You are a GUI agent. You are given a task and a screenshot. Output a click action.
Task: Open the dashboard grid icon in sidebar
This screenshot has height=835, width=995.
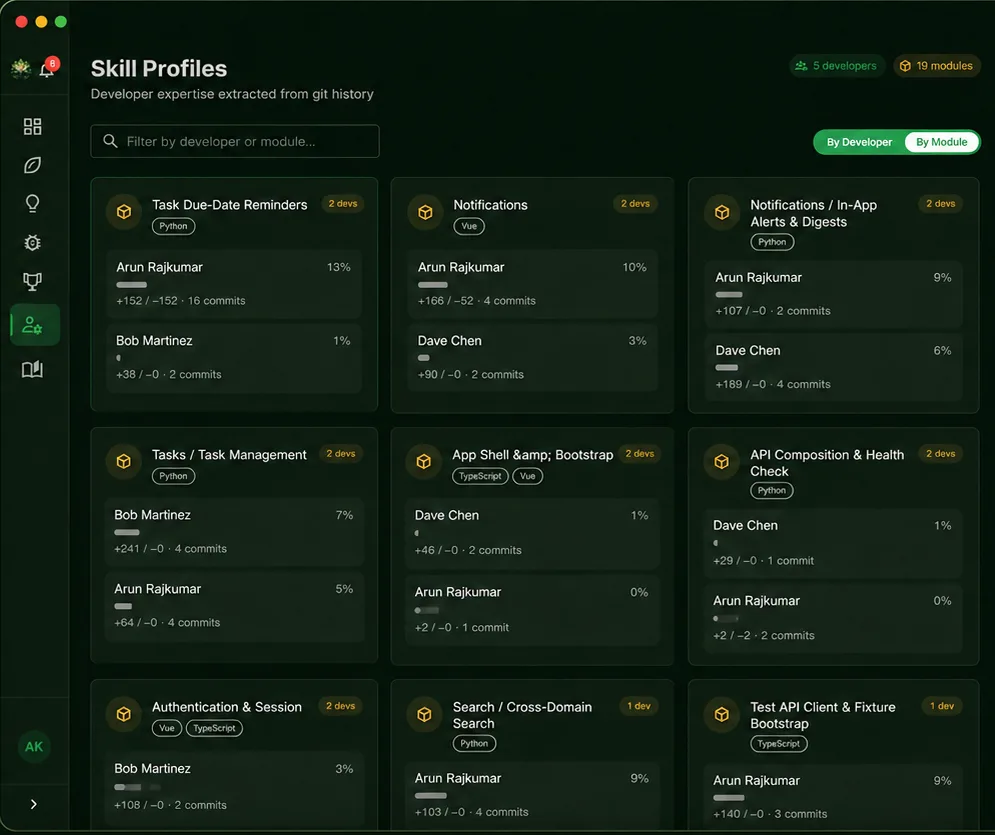(32, 126)
